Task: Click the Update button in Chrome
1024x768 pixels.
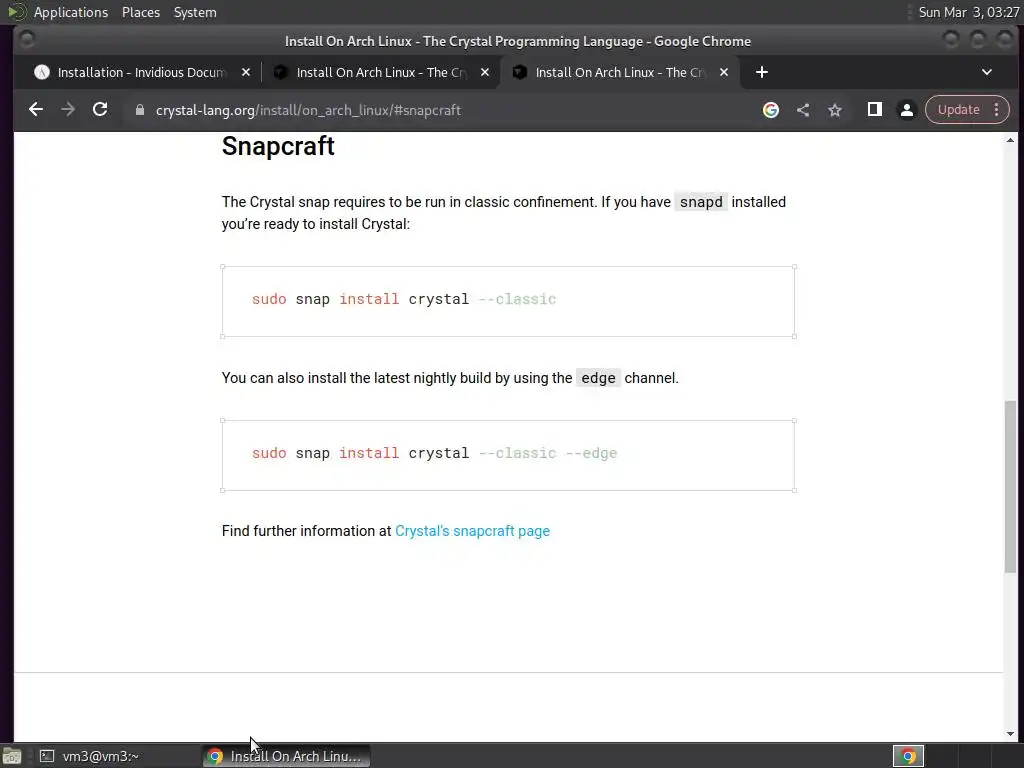Action: 959,110
